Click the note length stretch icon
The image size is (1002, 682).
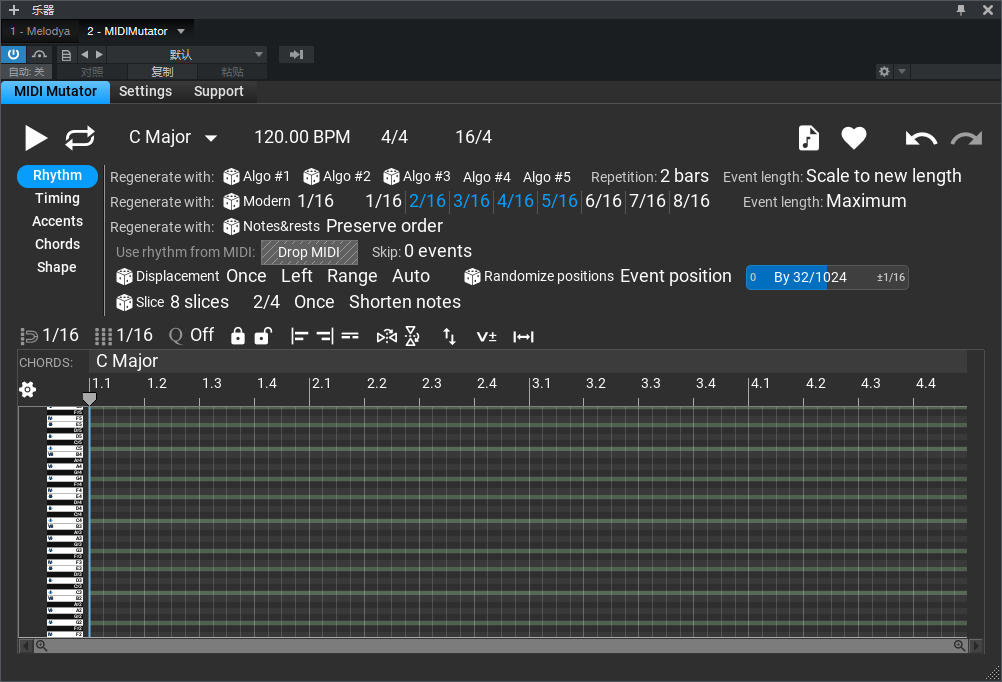point(523,337)
